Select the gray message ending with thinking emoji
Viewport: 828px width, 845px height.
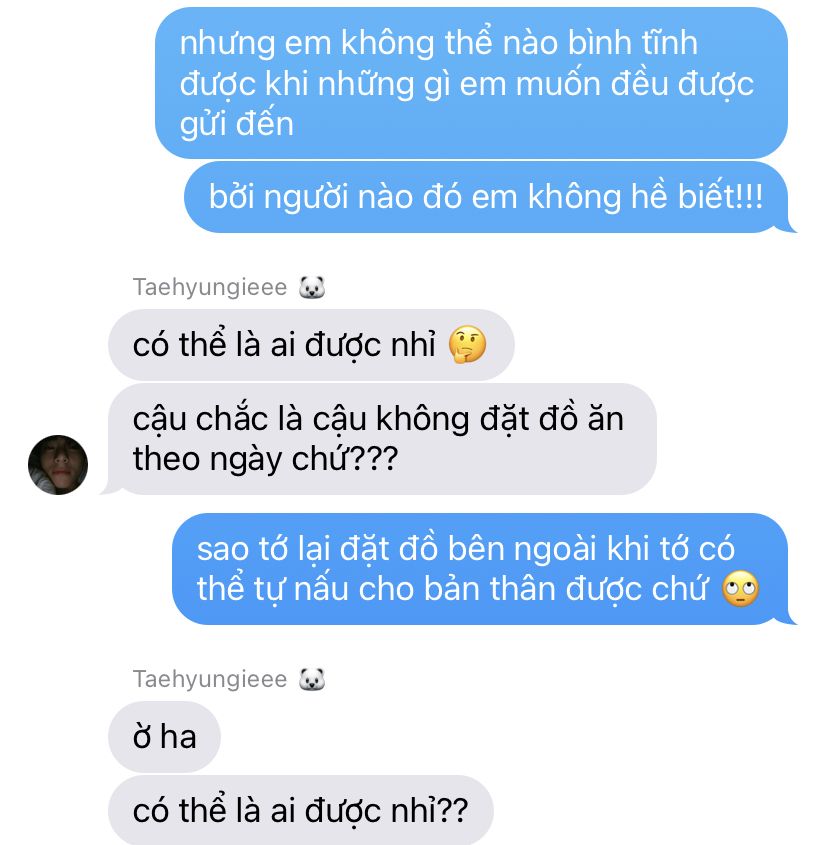[311, 345]
